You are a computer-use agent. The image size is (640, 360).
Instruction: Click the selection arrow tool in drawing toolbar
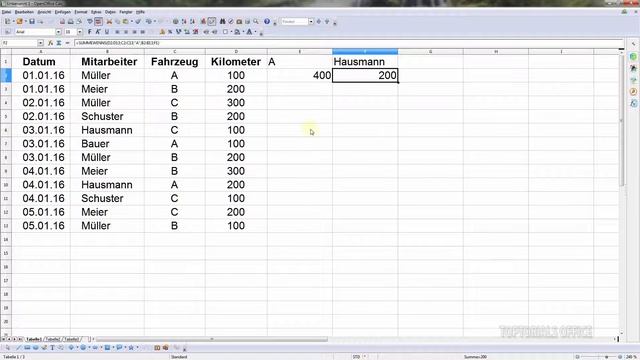click(x=8, y=348)
